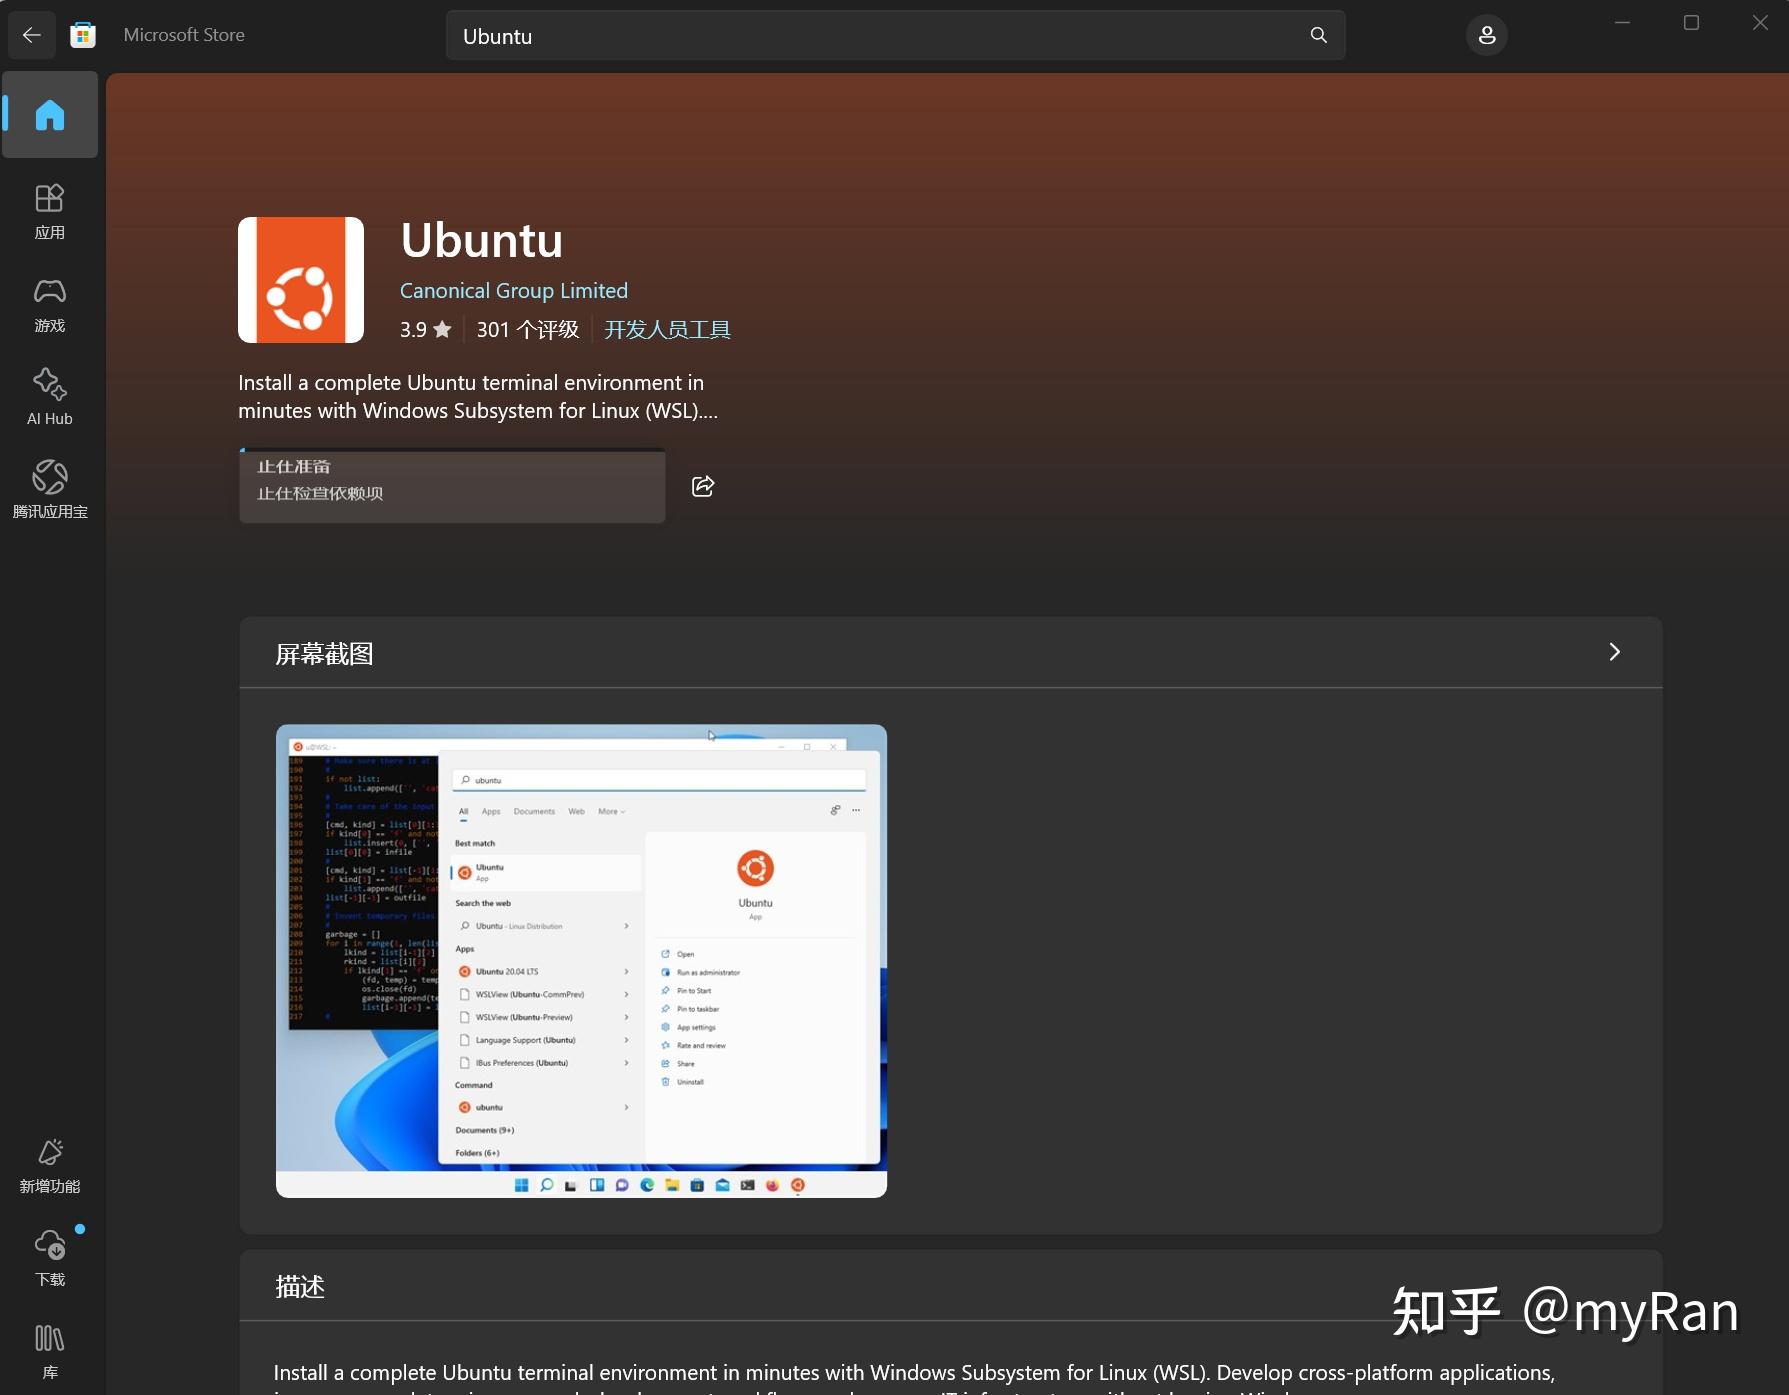The width and height of the screenshot is (1789, 1395).
Task: Open 腾讯应用宝 from the sidebar
Action: 49,489
